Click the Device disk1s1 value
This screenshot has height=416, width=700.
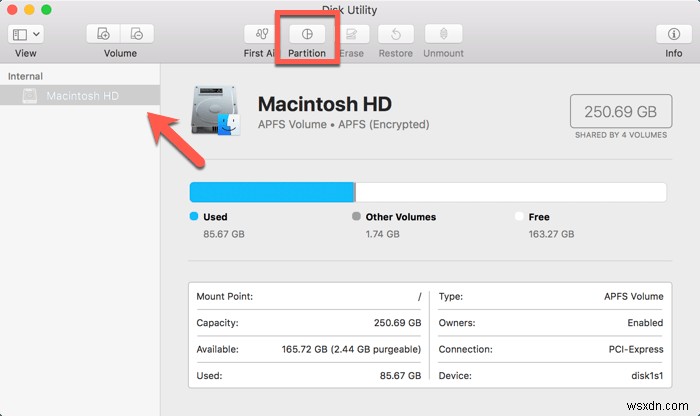(x=647, y=375)
